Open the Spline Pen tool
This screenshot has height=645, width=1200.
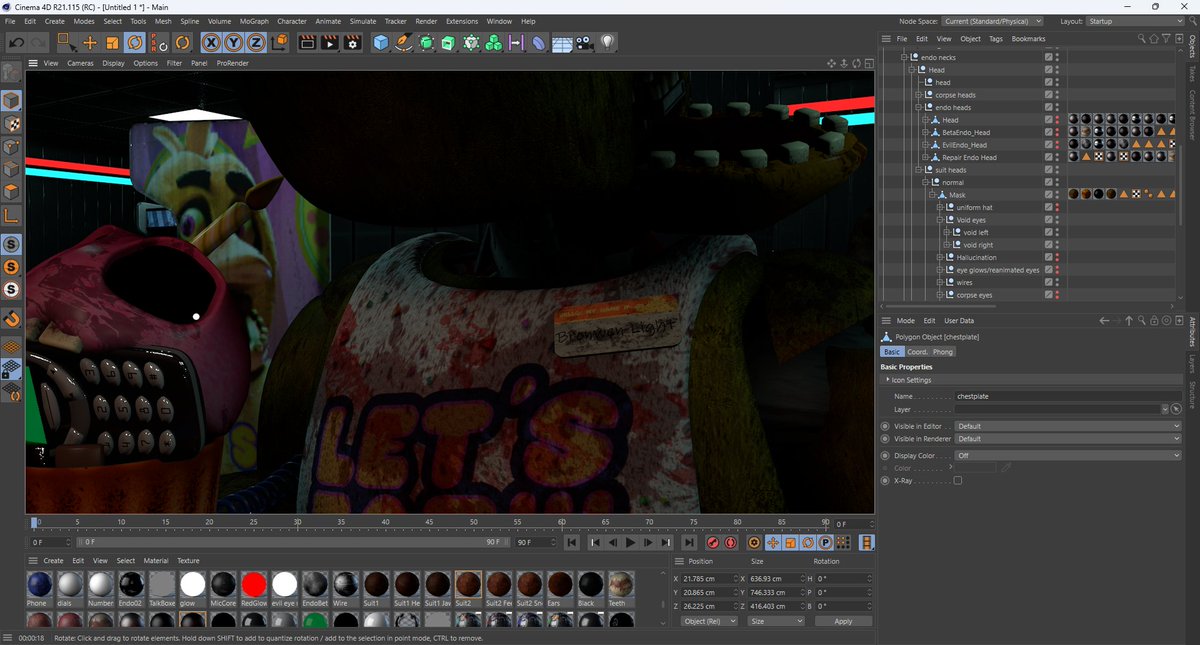click(x=403, y=42)
